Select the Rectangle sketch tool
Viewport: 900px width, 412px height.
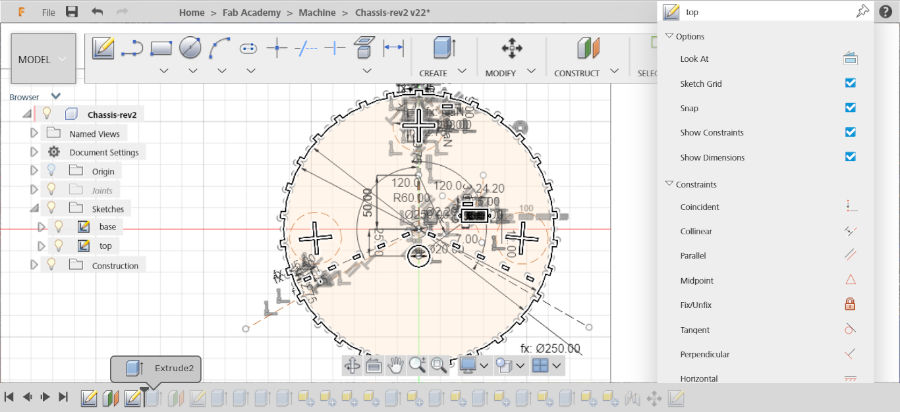(161, 48)
